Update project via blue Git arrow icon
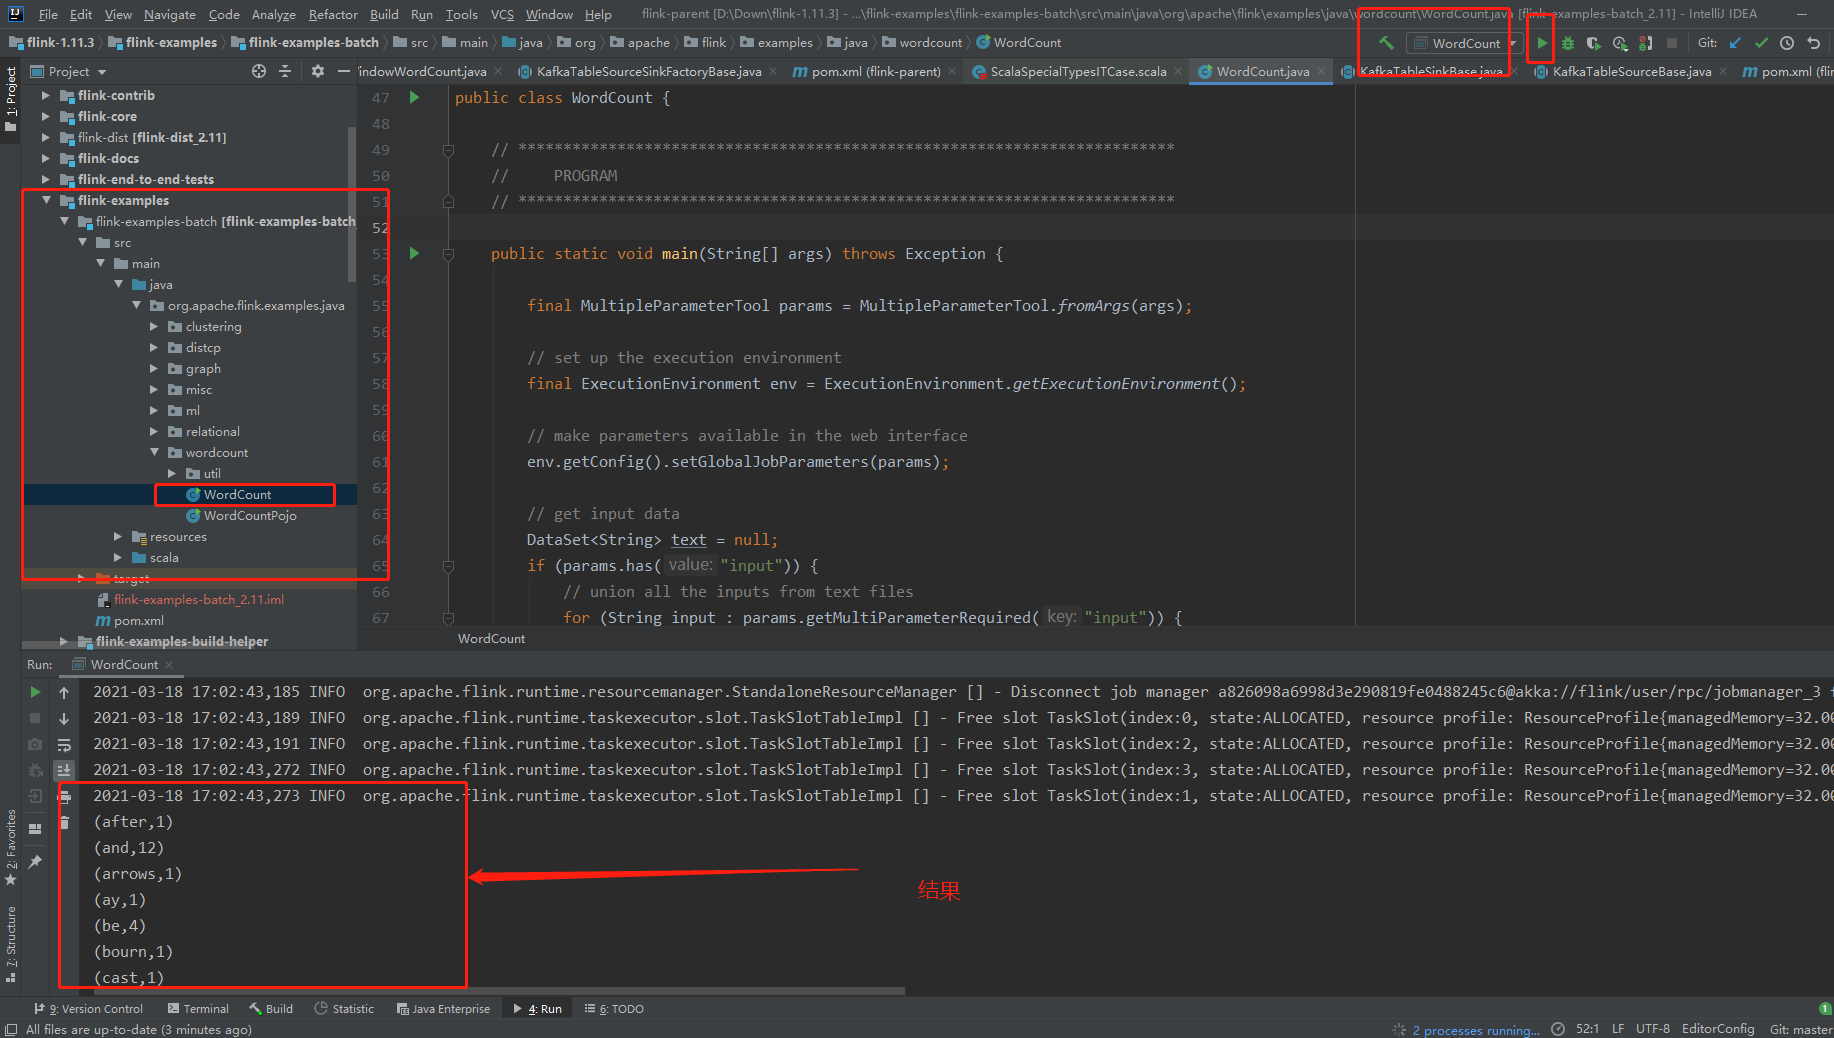 pos(1735,44)
